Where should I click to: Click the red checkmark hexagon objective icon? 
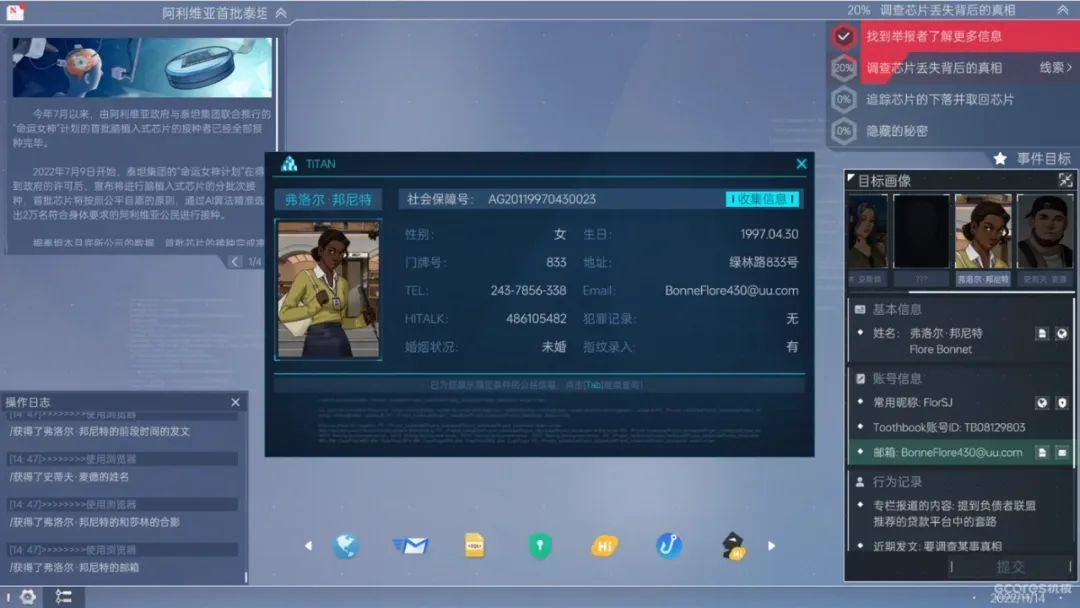844,36
